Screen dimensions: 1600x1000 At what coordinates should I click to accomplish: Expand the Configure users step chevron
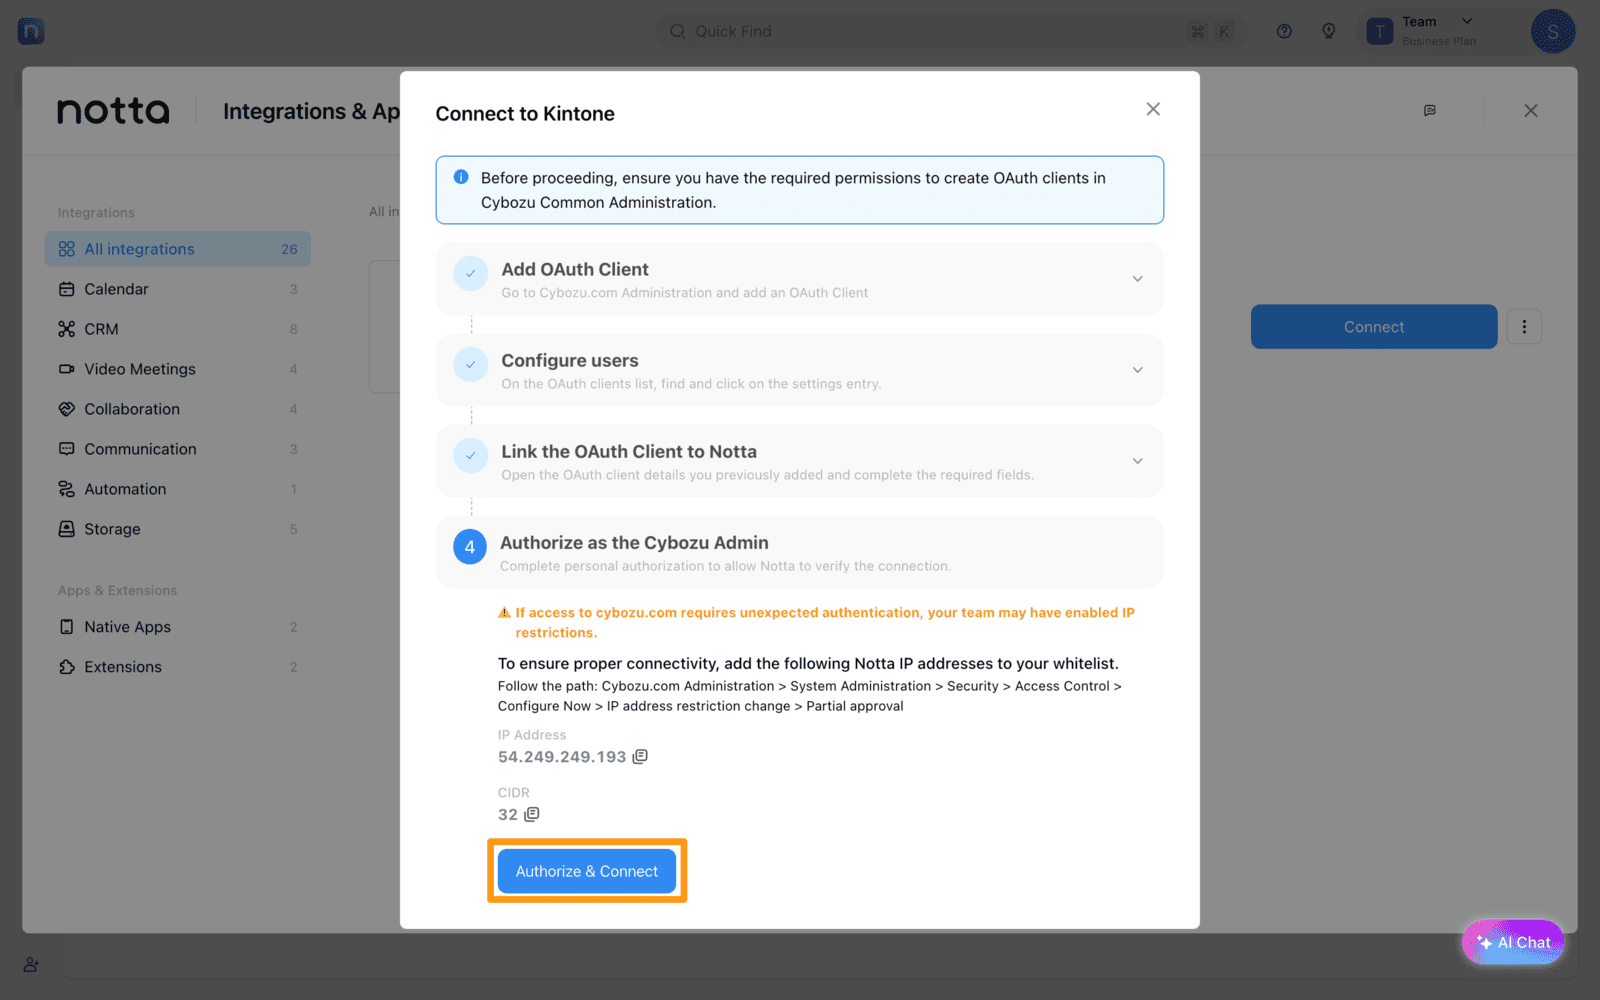[x=1137, y=370]
